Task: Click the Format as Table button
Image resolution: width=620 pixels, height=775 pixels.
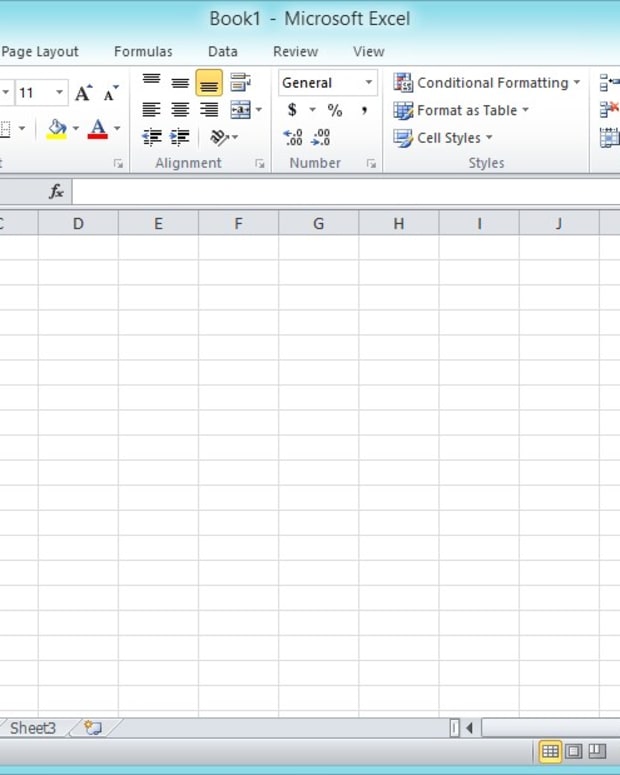Action: 461,111
